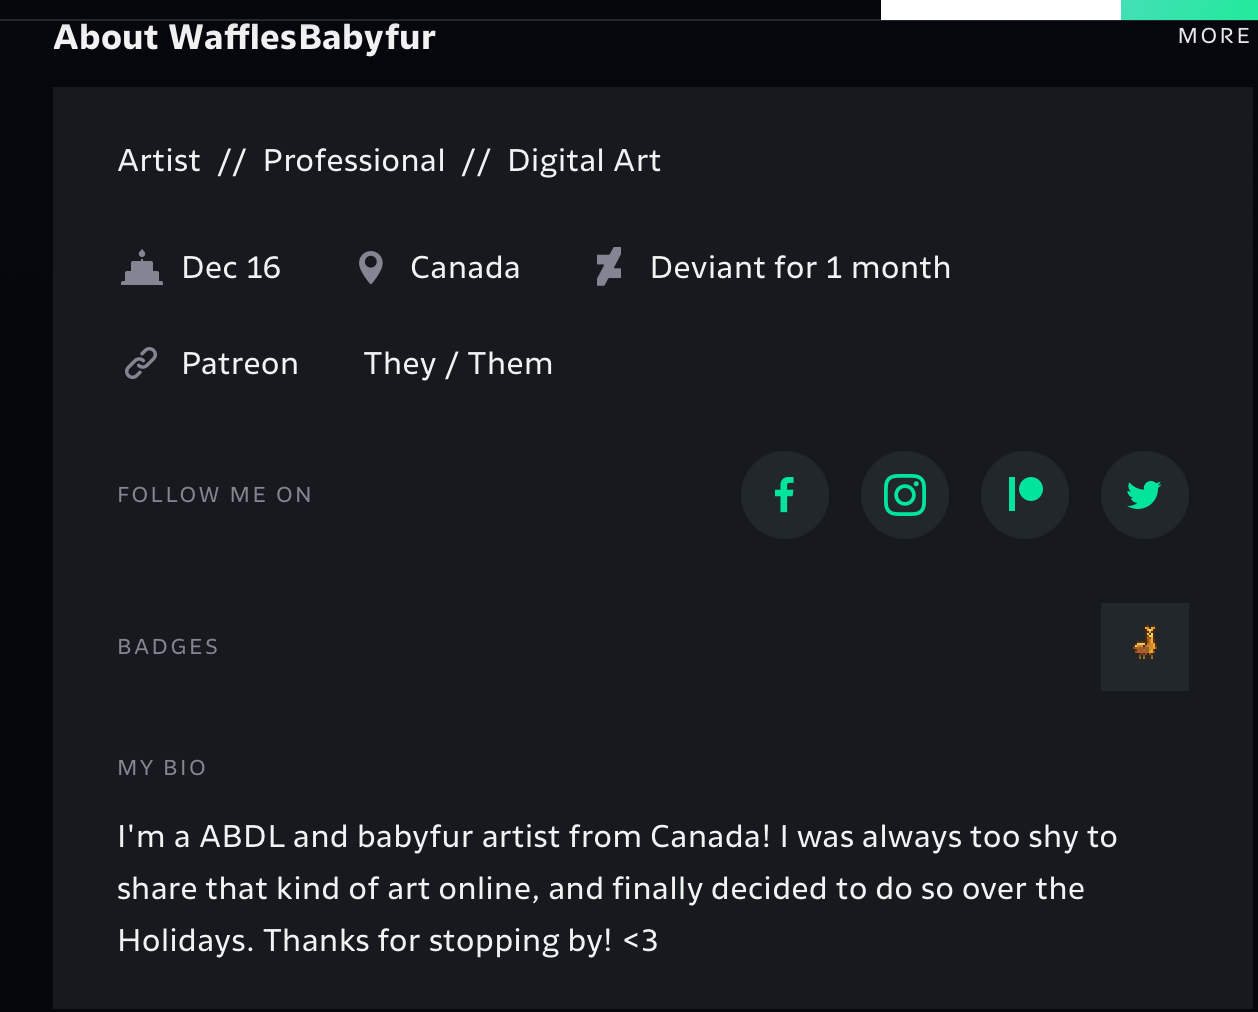
Task: Open the Instagram social link icon
Action: tap(905, 495)
